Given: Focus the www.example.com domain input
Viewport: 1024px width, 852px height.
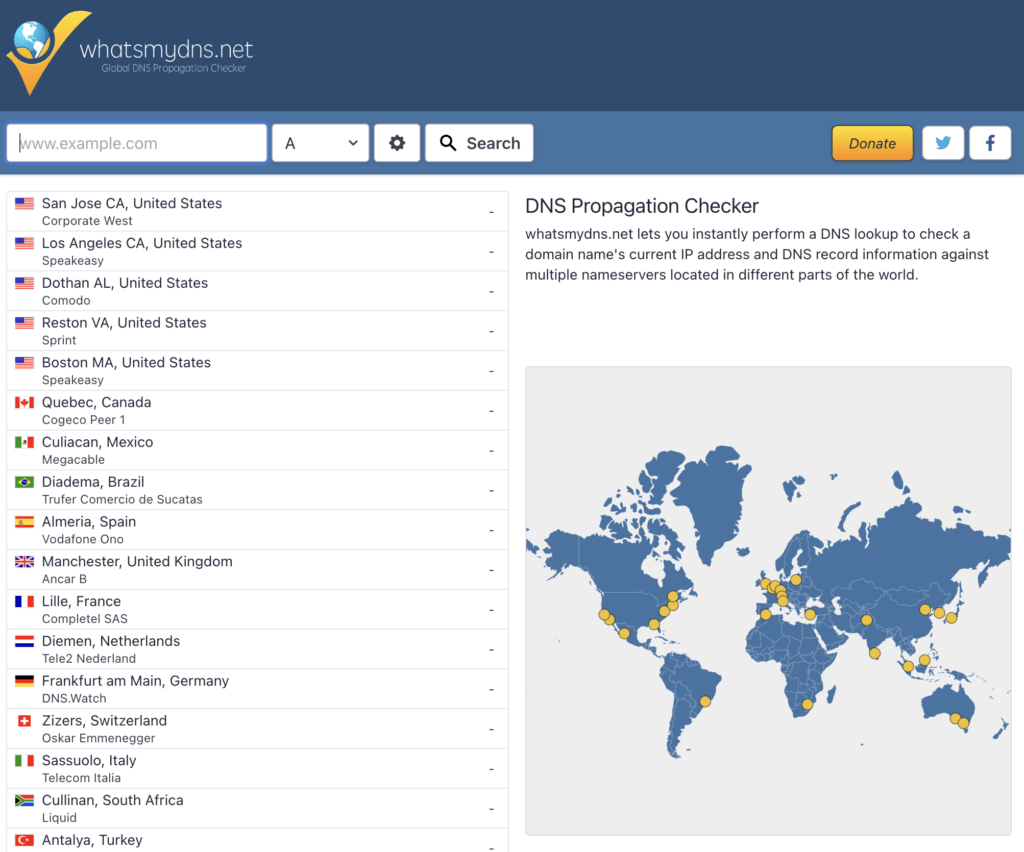Looking at the screenshot, I should pyautogui.click(x=137, y=143).
